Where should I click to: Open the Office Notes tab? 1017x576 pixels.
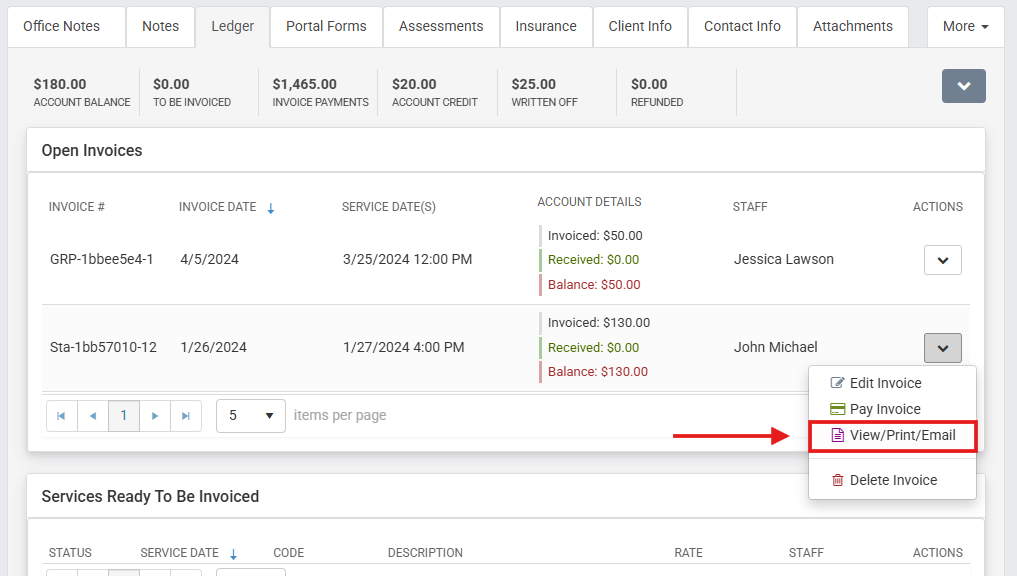[66, 27]
